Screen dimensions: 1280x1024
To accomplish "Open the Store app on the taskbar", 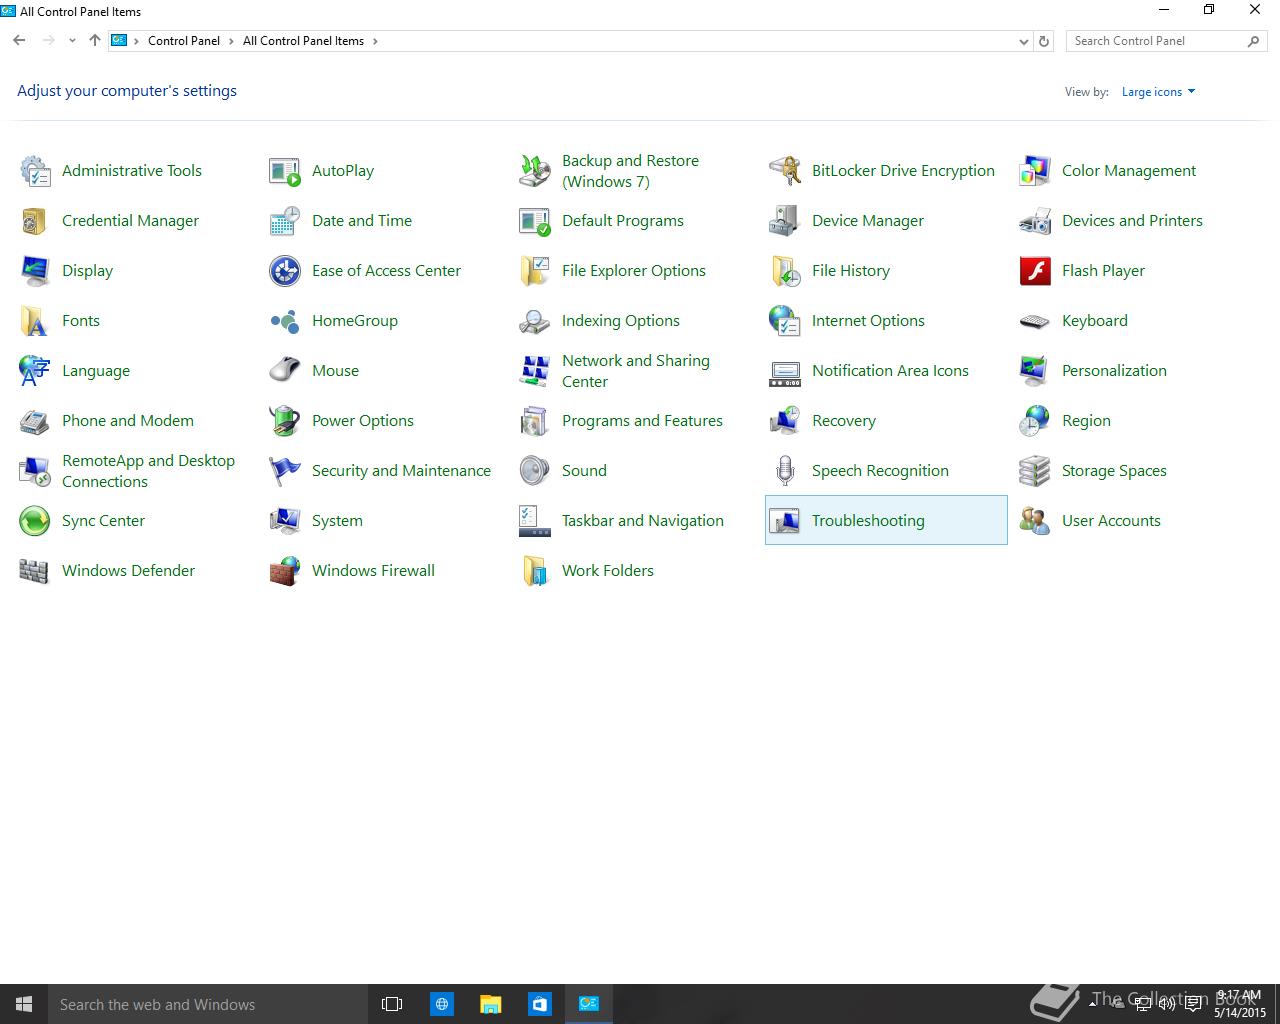I will [x=539, y=1004].
